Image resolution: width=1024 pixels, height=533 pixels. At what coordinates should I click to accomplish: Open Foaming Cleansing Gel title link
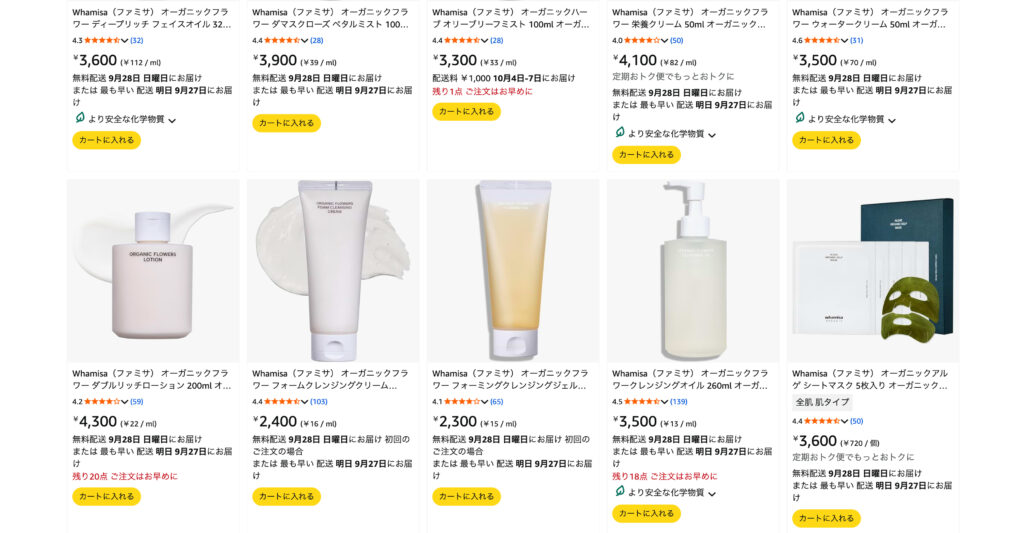(509, 379)
